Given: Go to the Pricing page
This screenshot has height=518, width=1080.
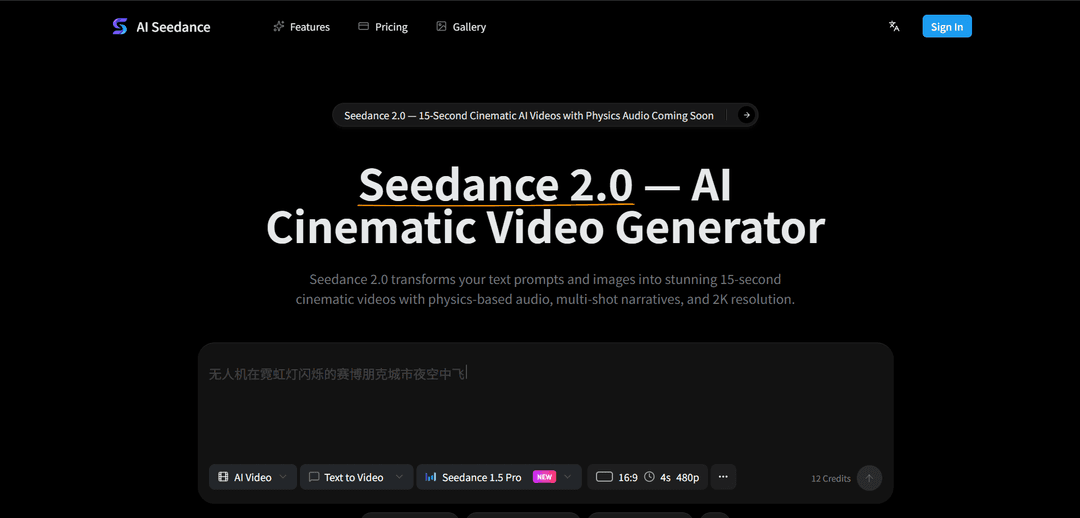Looking at the screenshot, I should pos(383,27).
